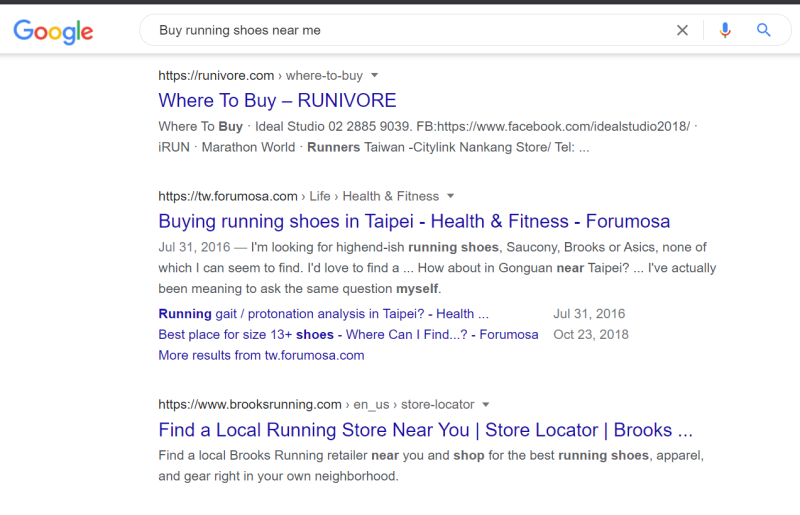This screenshot has height=515, width=800.
Task: Click snippet text 'been meaning to ask the same question myself'
Action: click(x=299, y=289)
